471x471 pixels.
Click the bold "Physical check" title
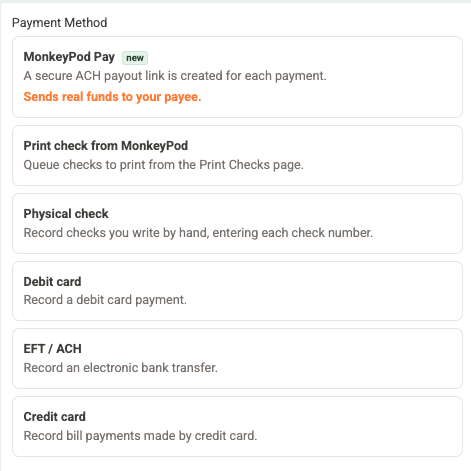pyautogui.click(x=66, y=214)
